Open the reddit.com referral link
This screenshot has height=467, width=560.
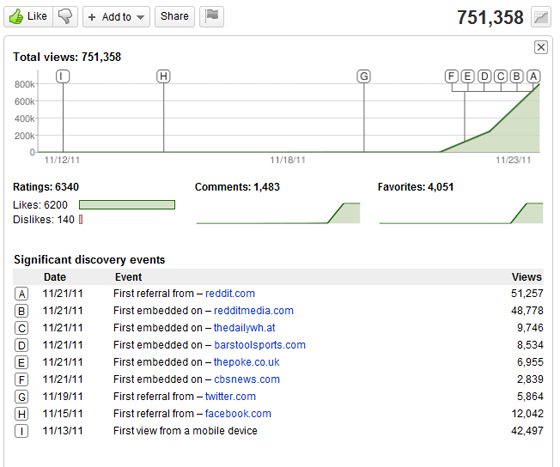coord(230,293)
